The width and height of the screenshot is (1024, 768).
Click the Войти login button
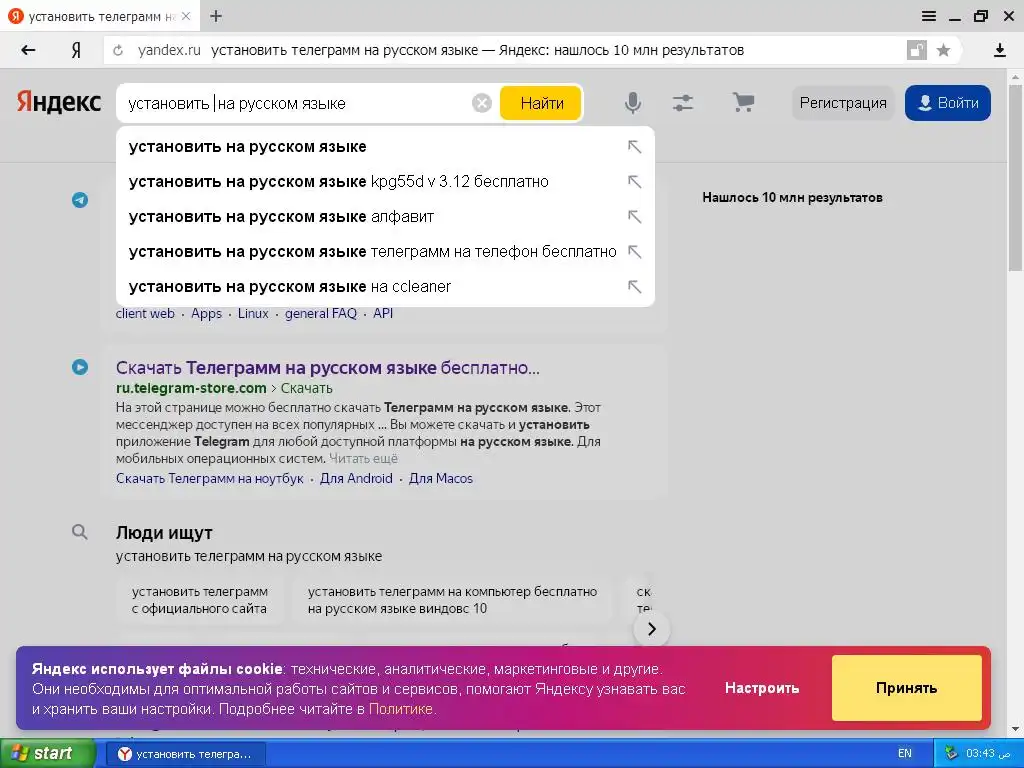coord(948,103)
